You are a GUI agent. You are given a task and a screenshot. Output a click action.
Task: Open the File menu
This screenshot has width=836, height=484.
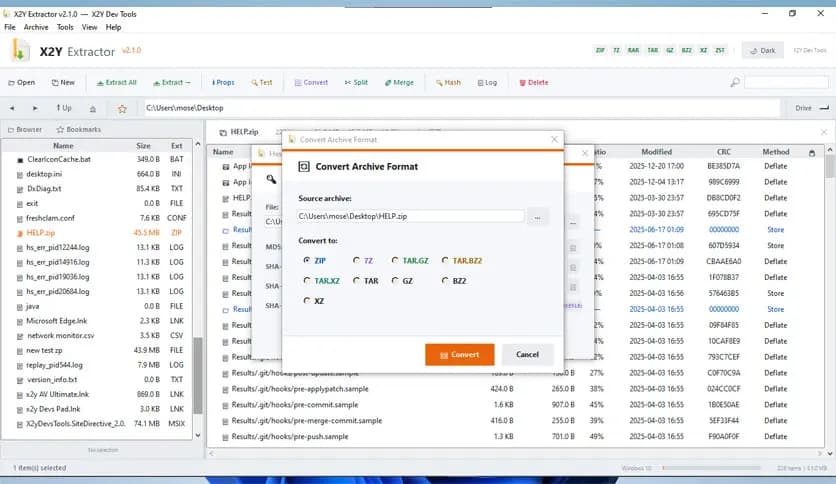point(10,27)
